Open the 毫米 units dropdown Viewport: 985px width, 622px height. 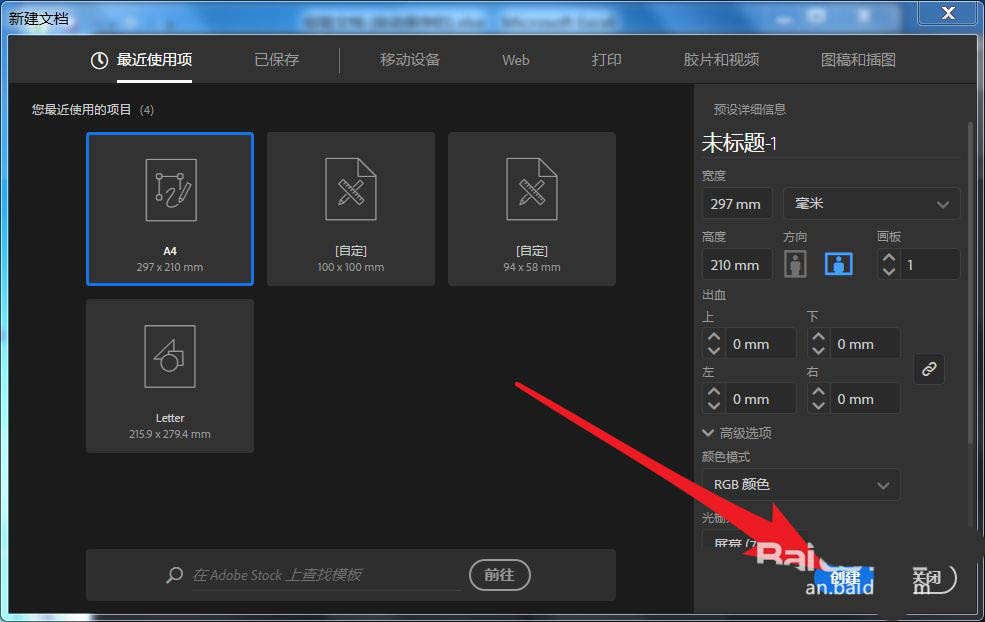tap(871, 204)
